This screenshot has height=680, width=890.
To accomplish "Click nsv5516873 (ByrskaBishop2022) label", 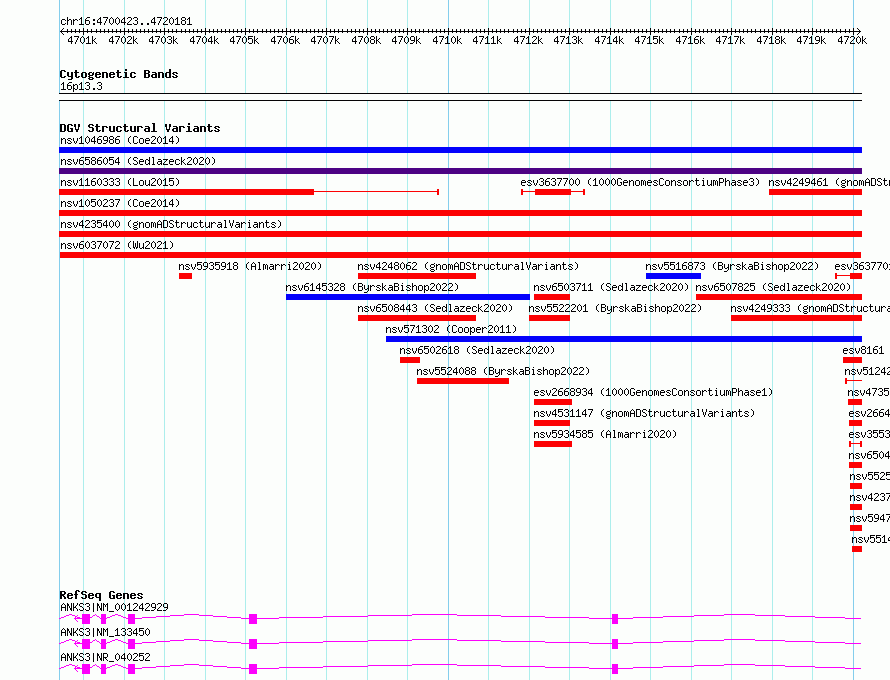I will tap(732, 266).
